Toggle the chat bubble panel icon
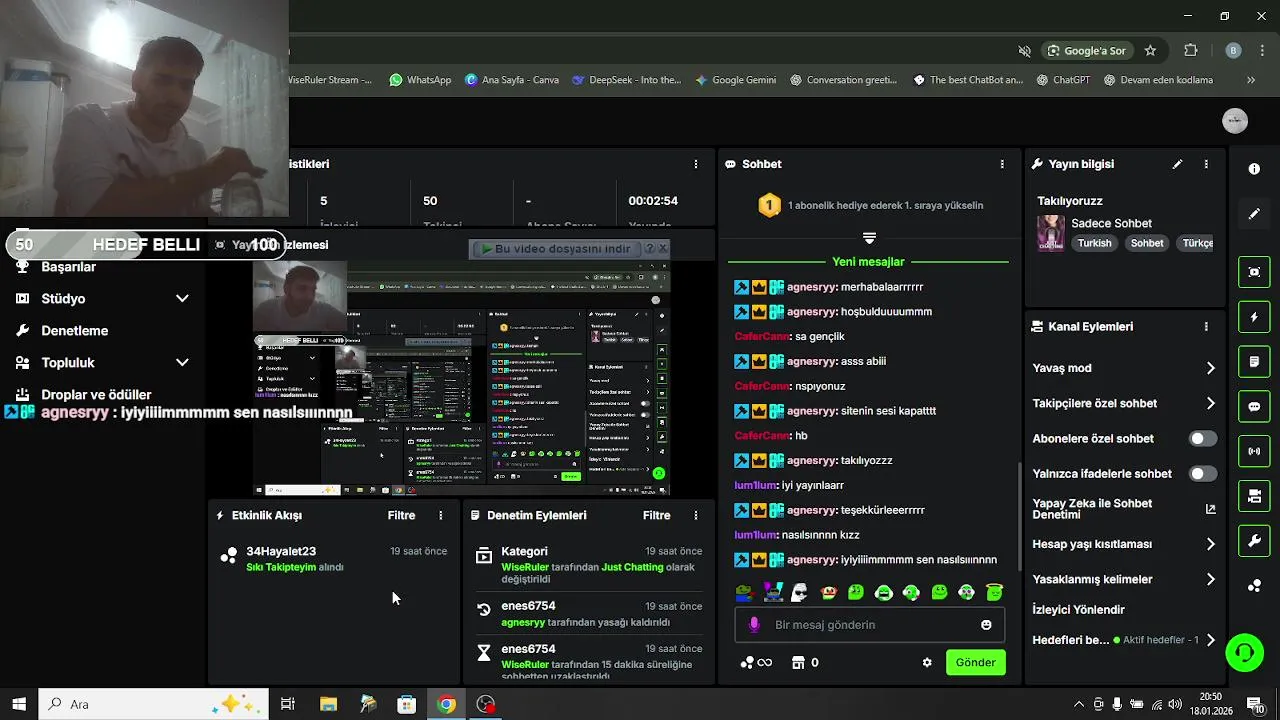Screen dimensions: 1280x720 tap(1254, 407)
